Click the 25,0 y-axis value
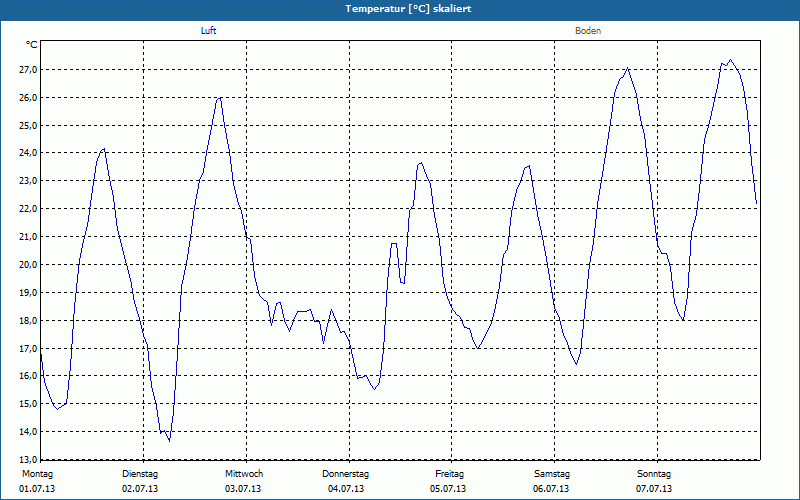This screenshot has width=800, height=500. pos(29,125)
